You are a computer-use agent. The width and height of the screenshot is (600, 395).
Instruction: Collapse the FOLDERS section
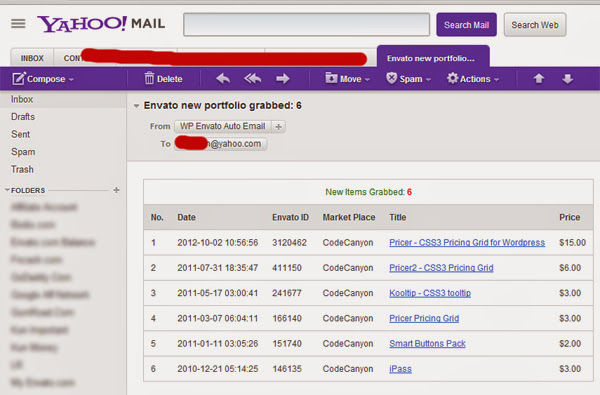[7, 190]
